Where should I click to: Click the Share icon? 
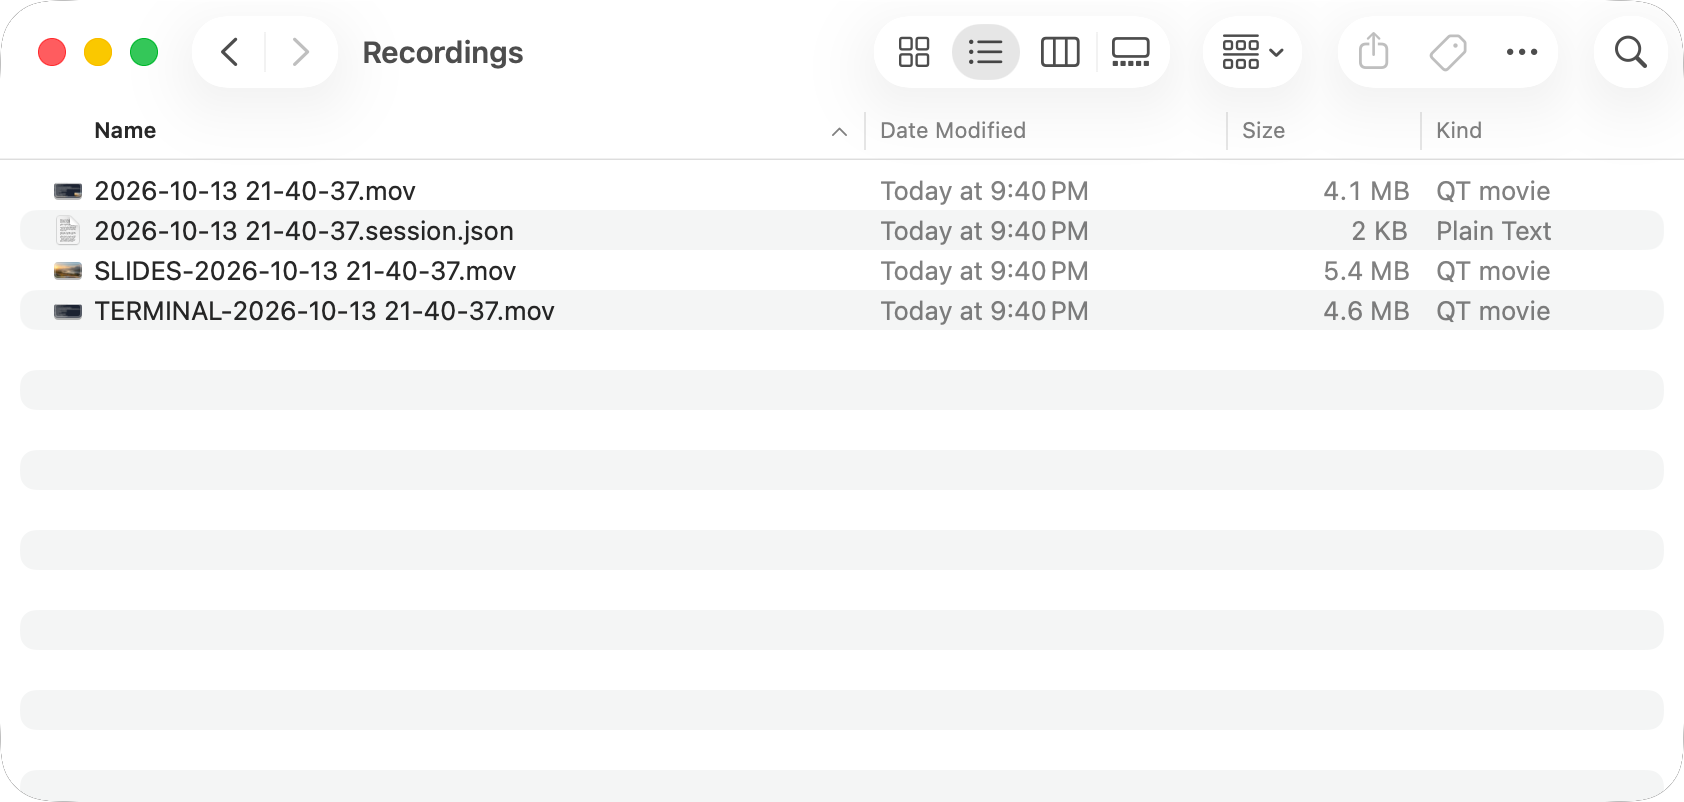click(1374, 52)
